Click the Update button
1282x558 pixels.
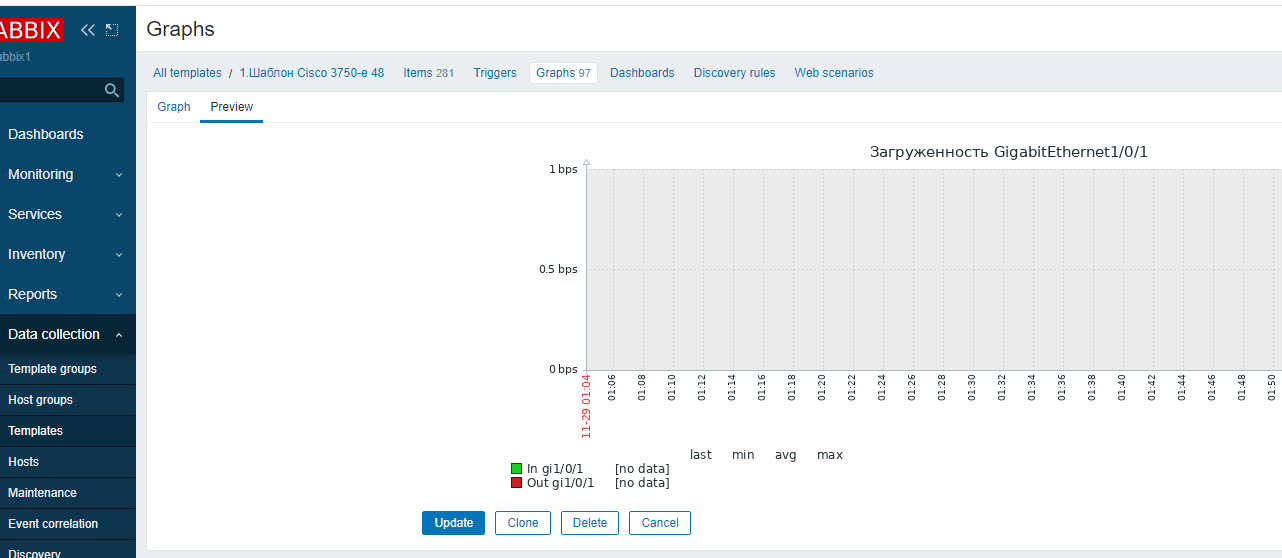click(x=454, y=523)
